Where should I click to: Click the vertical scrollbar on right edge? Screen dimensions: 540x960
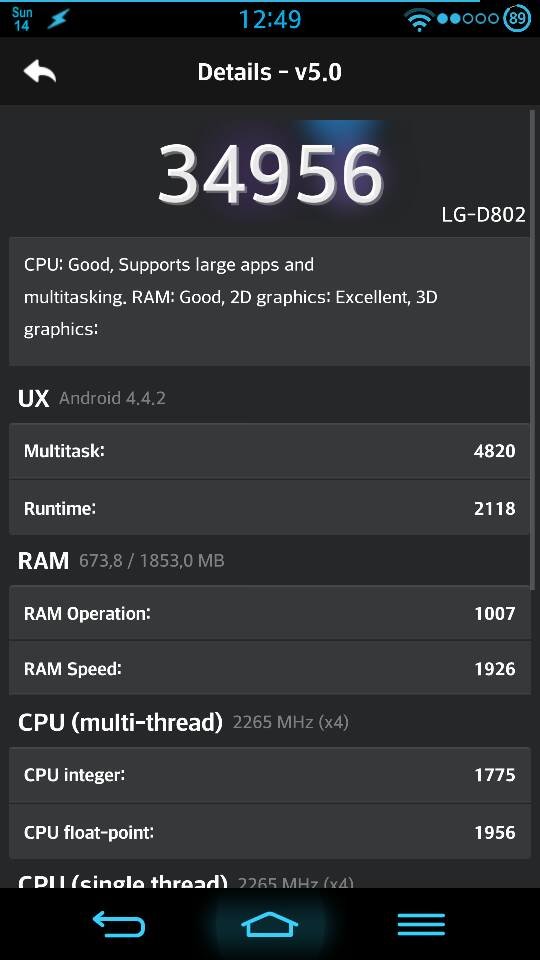(533, 349)
